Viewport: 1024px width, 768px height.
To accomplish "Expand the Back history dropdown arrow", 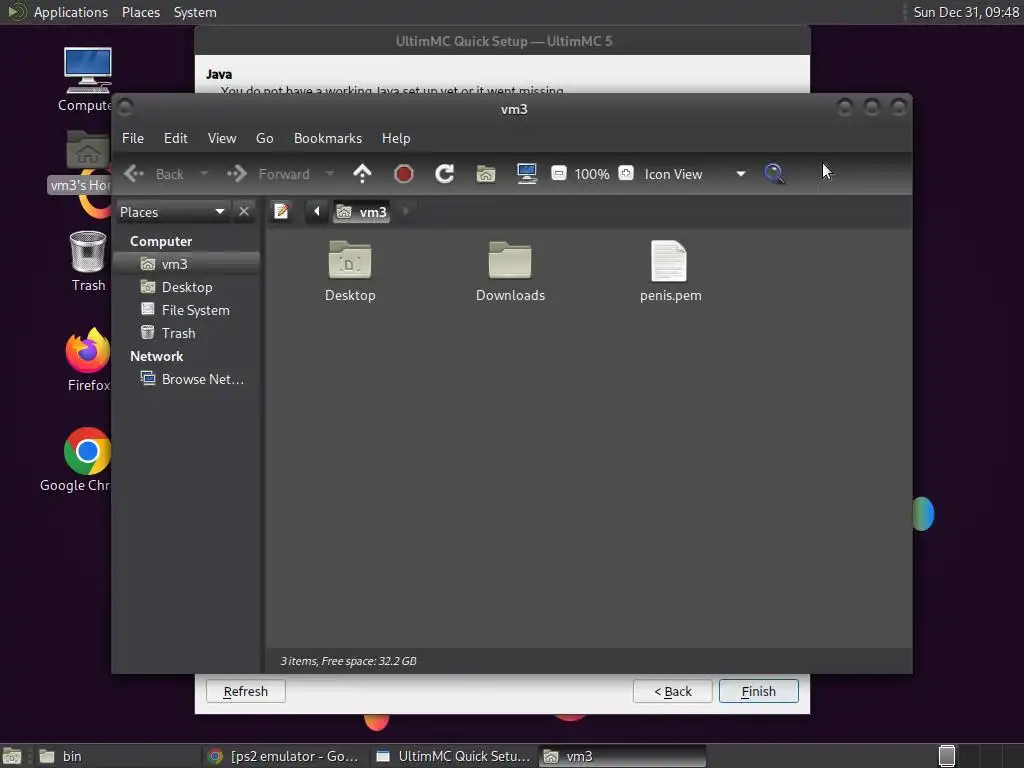I will 204,174.
